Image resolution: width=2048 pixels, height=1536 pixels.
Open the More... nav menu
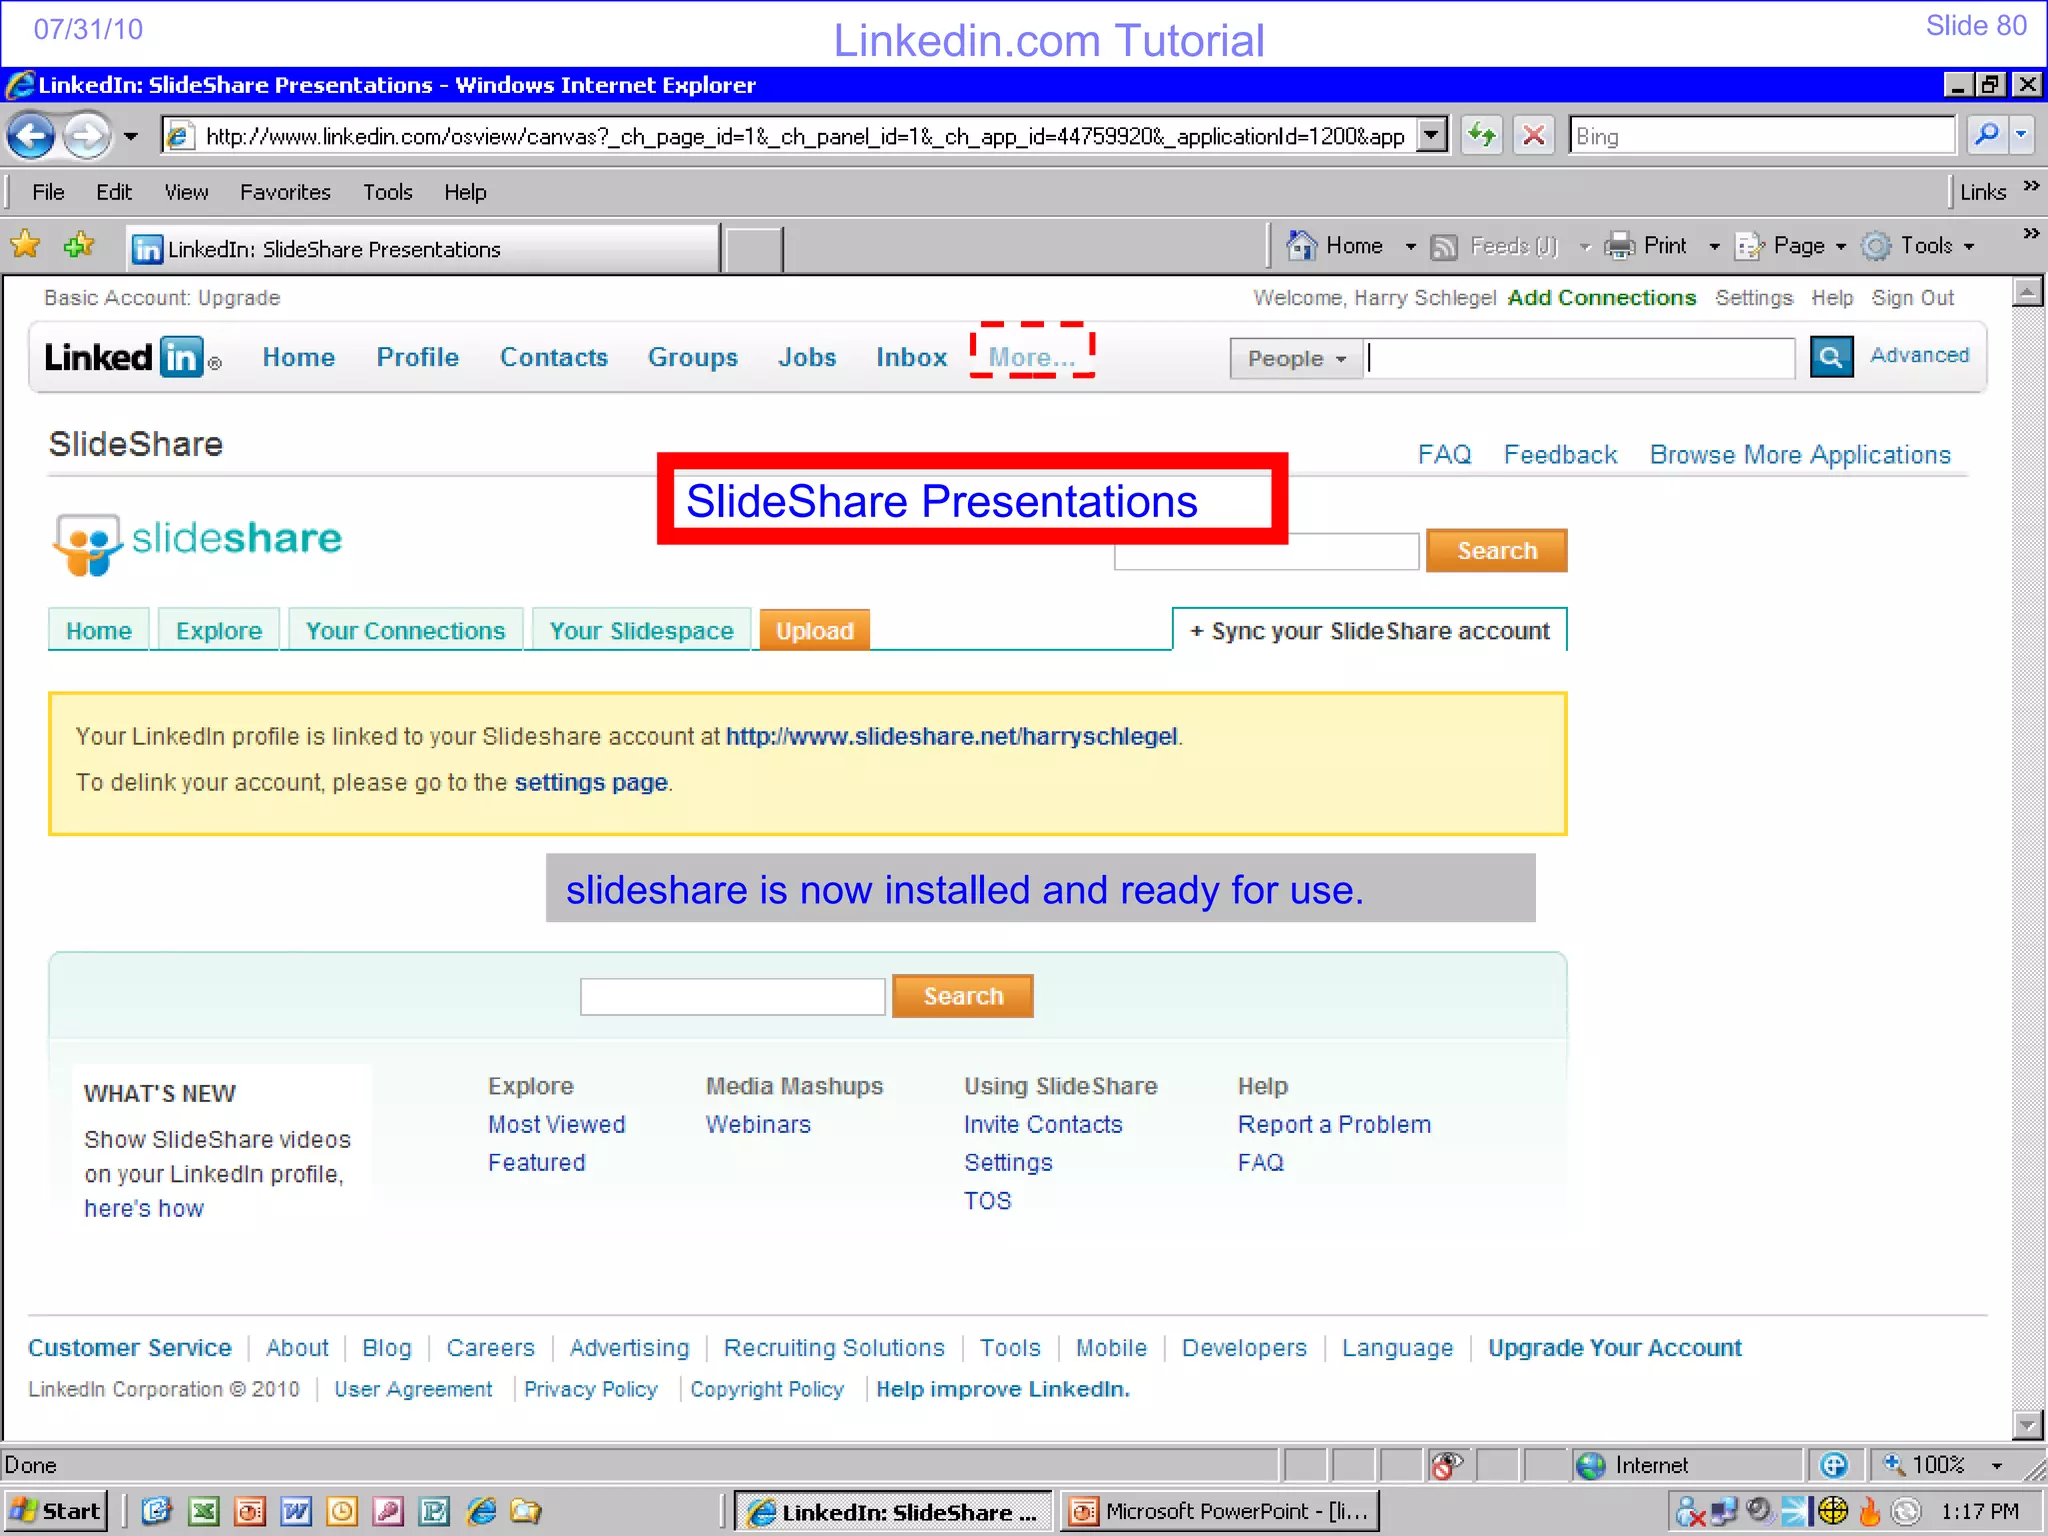1032,357
